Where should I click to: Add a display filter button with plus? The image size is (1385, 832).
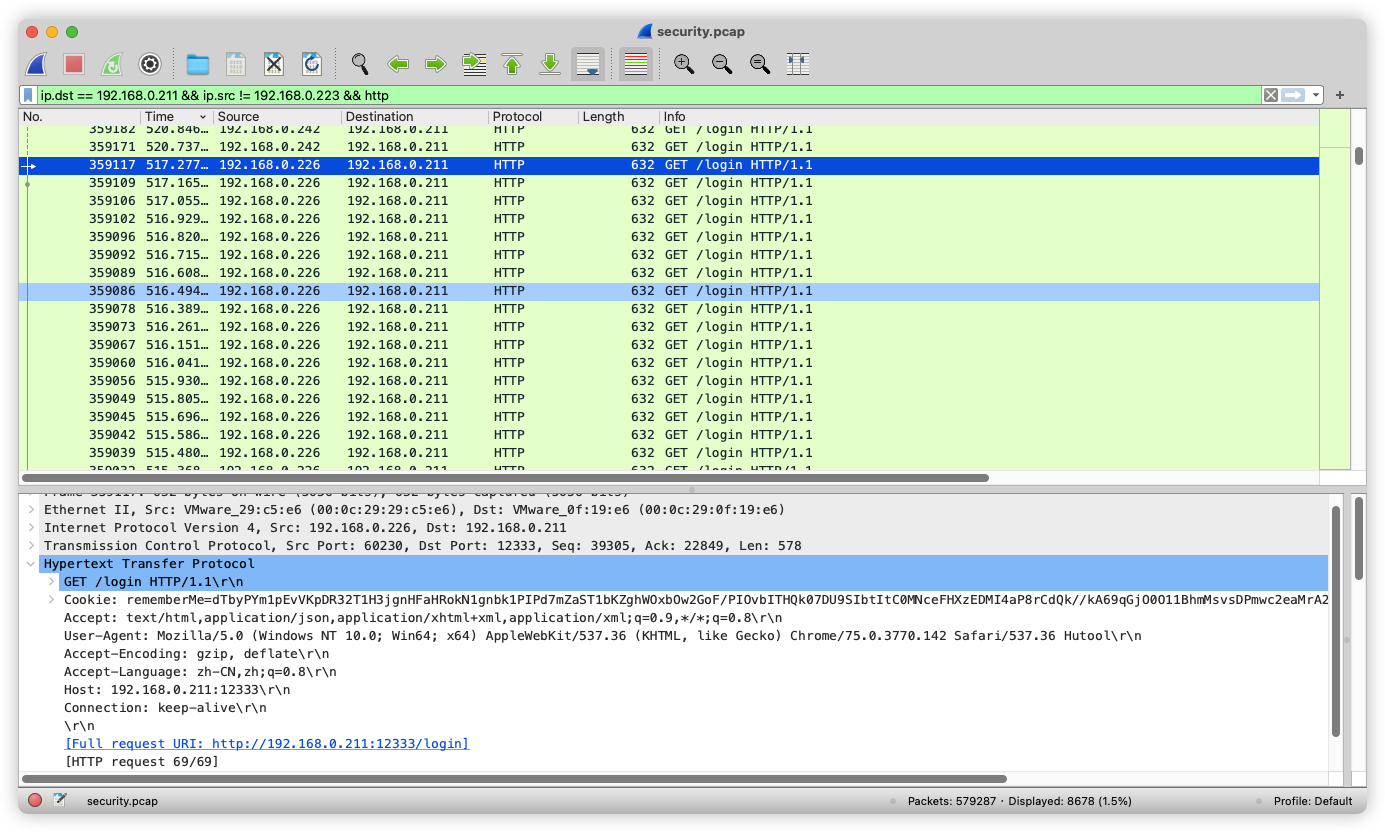(1340, 95)
